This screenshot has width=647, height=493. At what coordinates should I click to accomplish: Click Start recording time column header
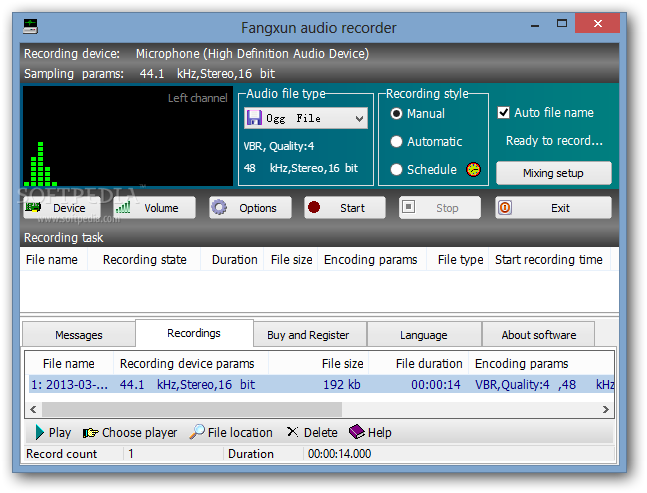(x=549, y=259)
